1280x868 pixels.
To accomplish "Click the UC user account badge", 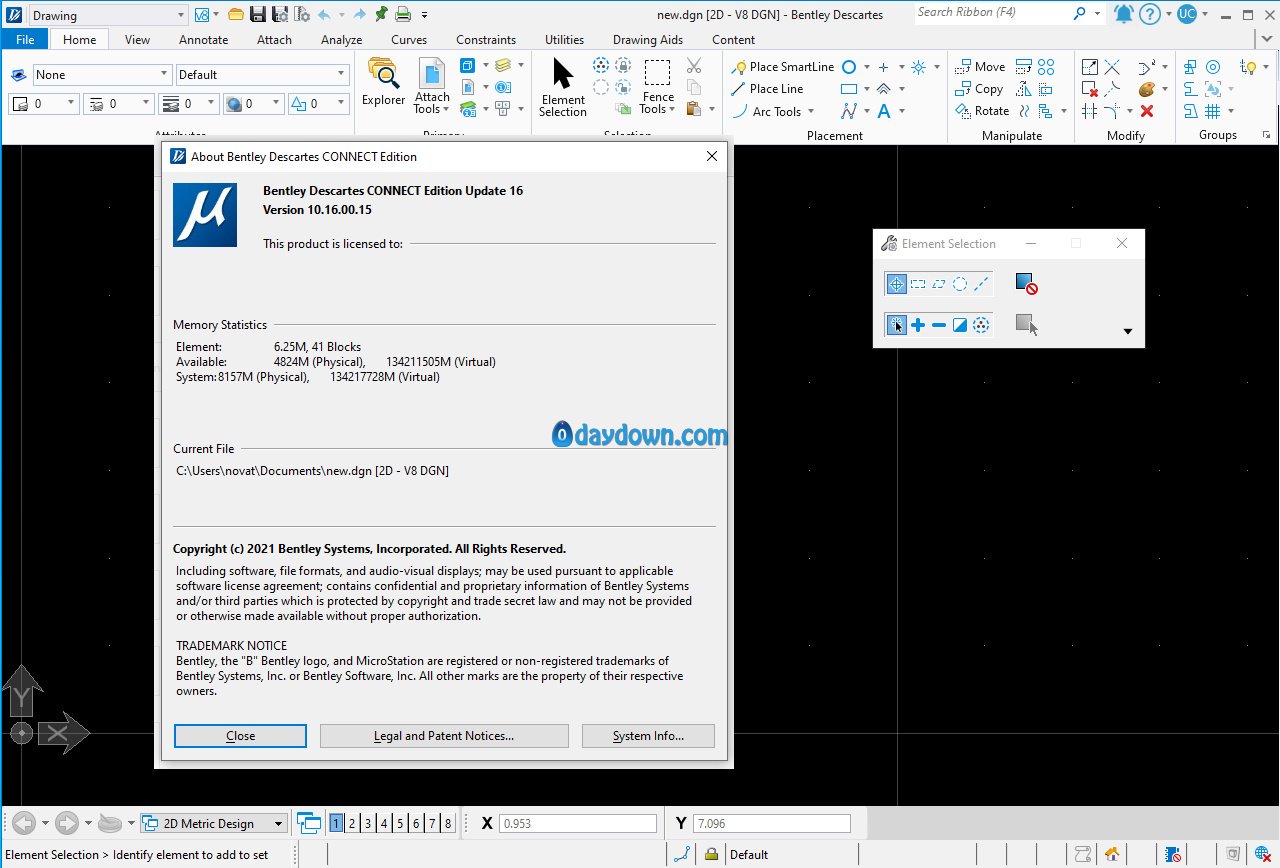I will point(1186,14).
